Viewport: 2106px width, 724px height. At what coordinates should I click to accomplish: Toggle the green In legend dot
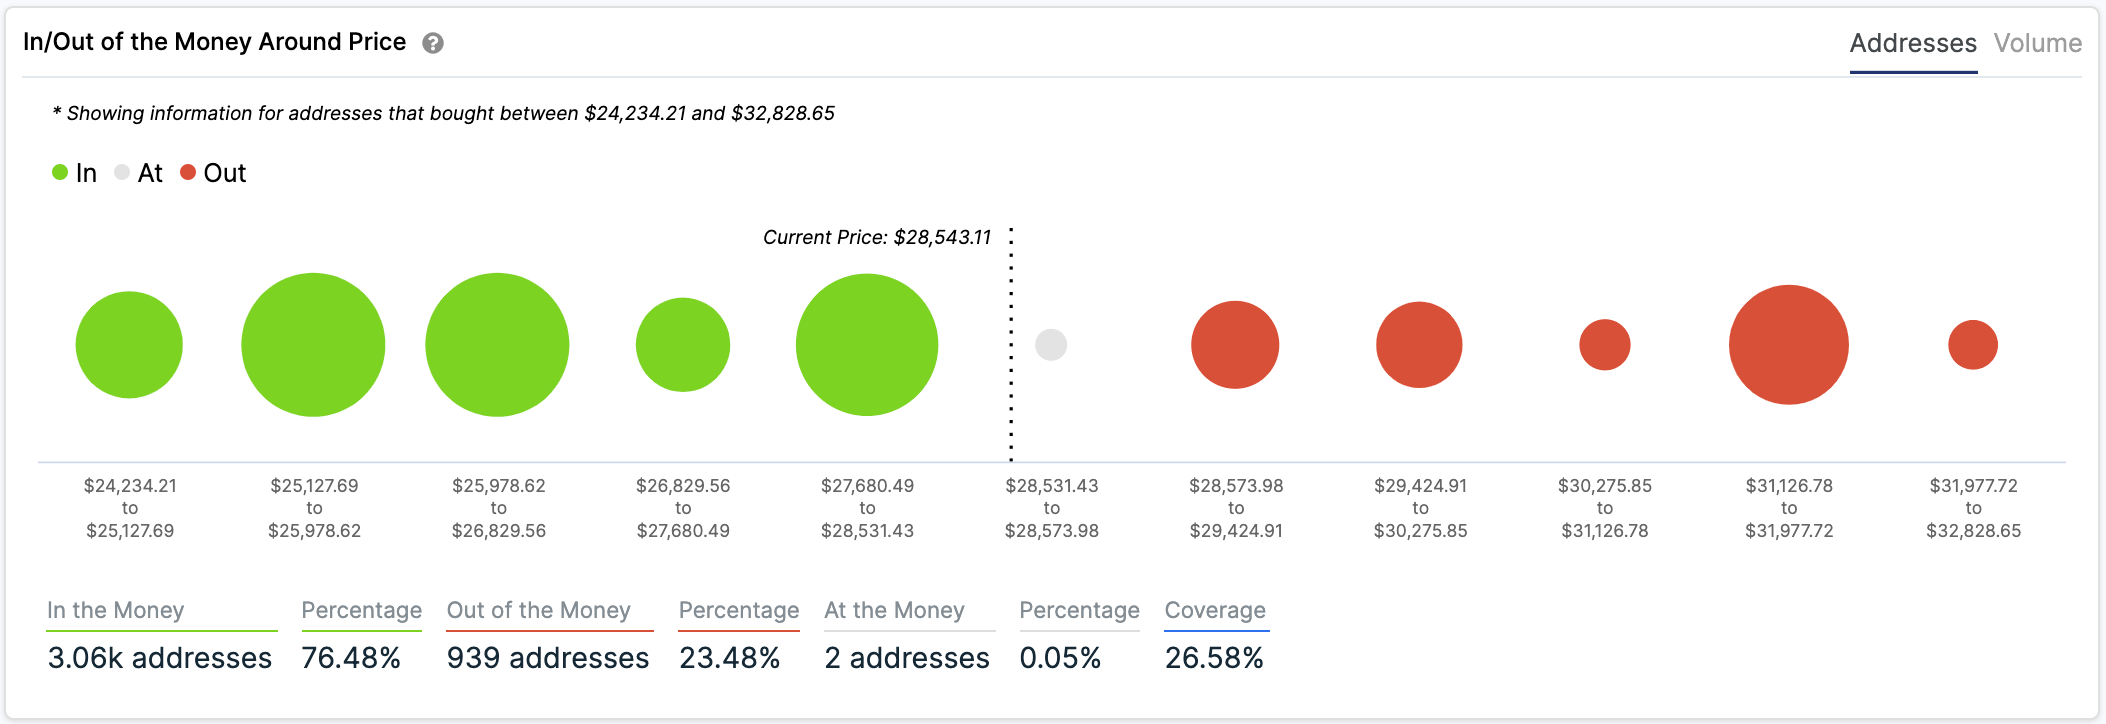click(x=60, y=172)
